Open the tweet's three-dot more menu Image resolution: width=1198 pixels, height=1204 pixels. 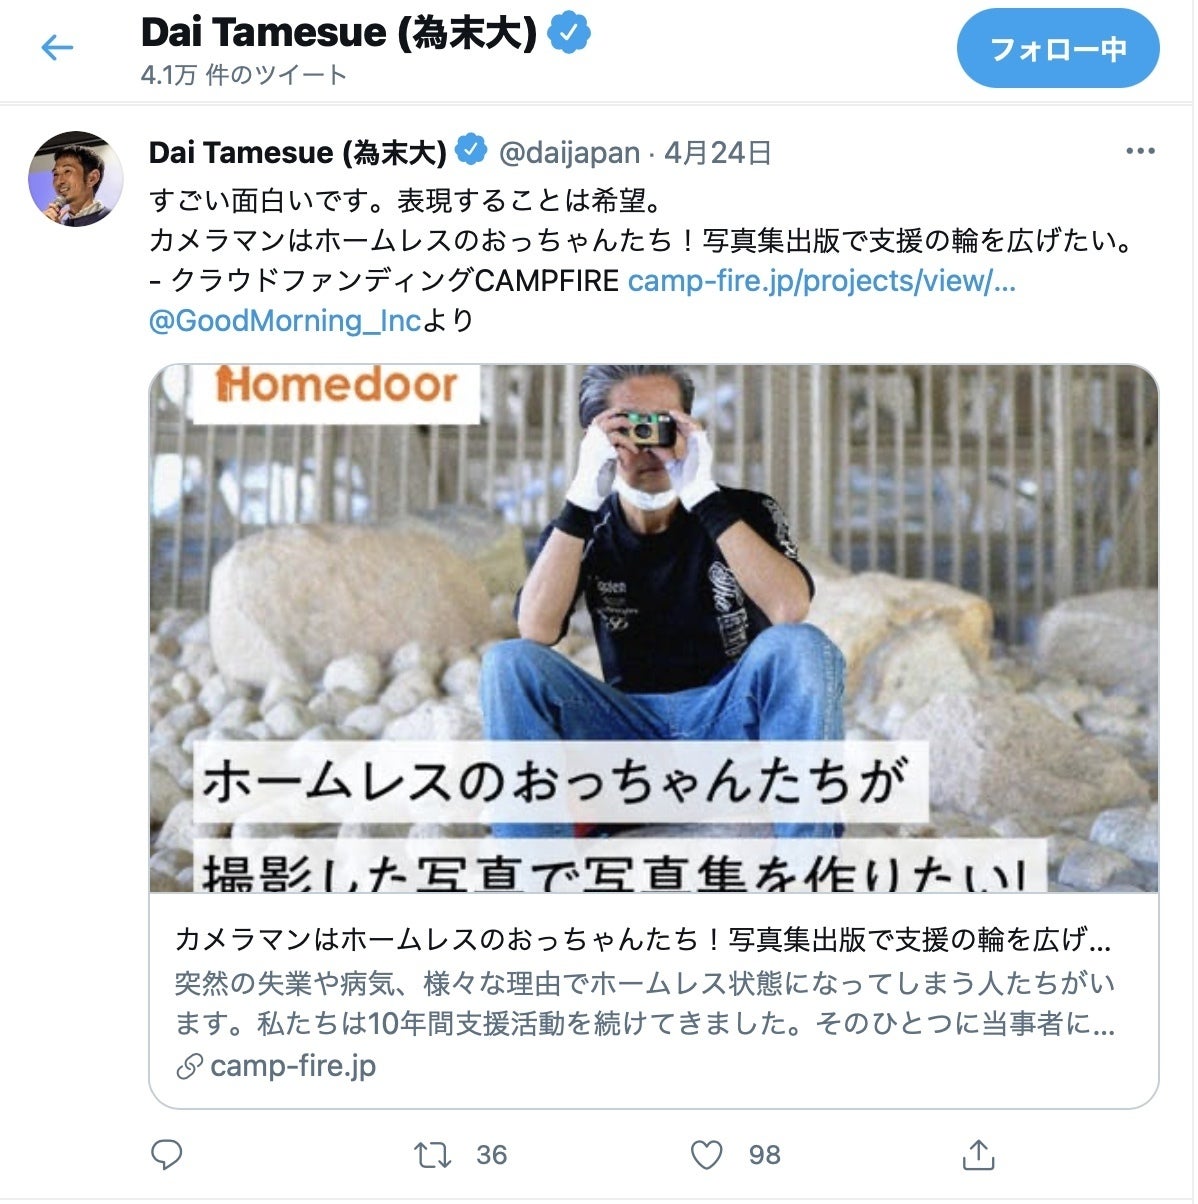1140,152
